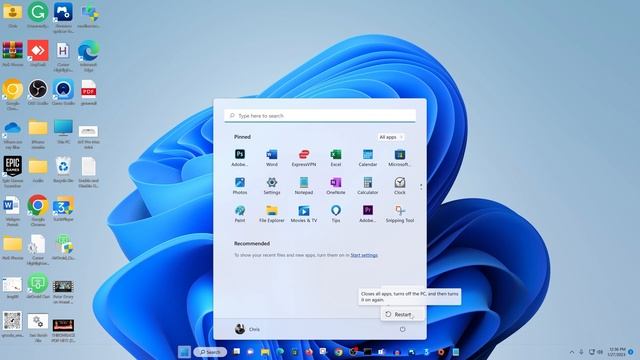Open Google Chrome from the taskbar

click(x=338, y=352)
